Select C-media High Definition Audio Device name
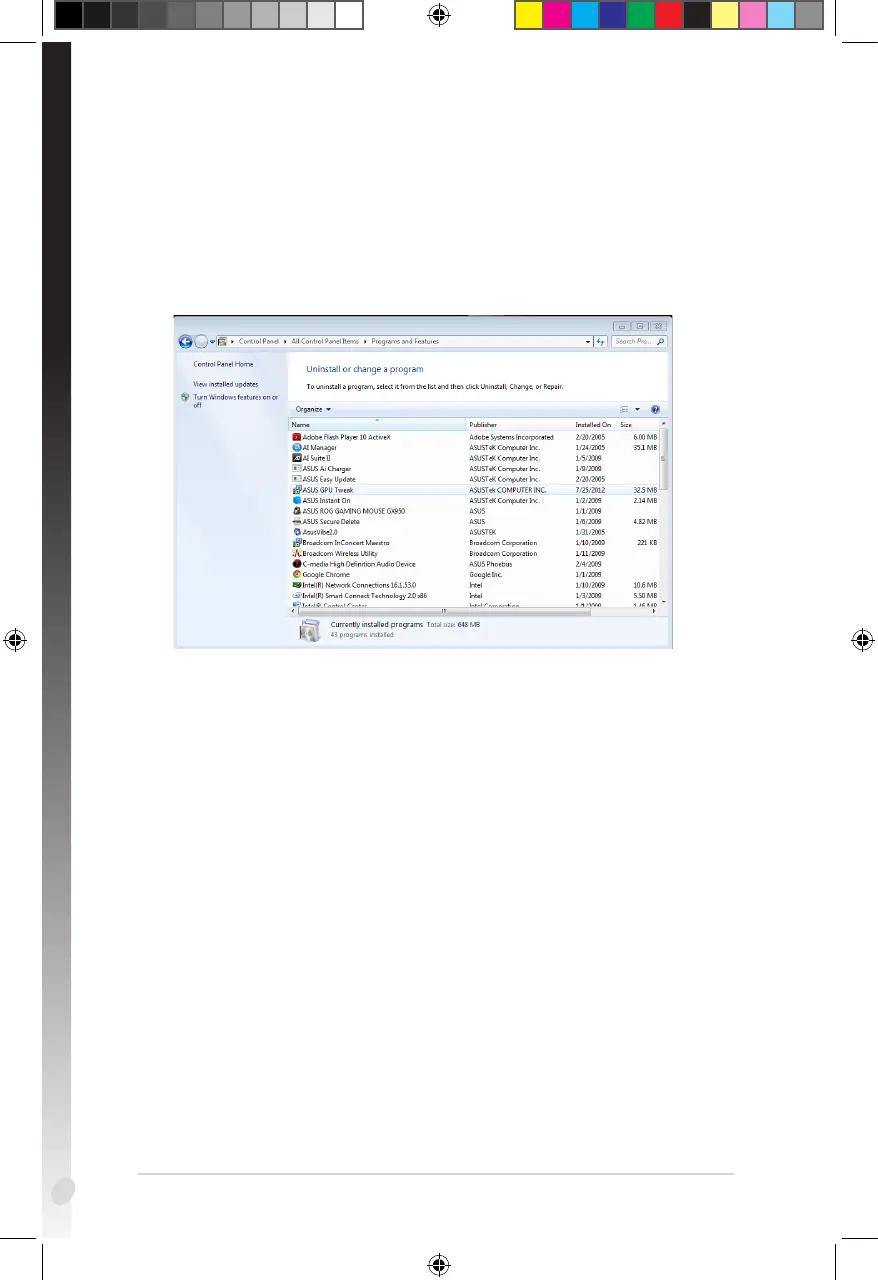This screenshot has width=878, height=1280. pos(359,564)
